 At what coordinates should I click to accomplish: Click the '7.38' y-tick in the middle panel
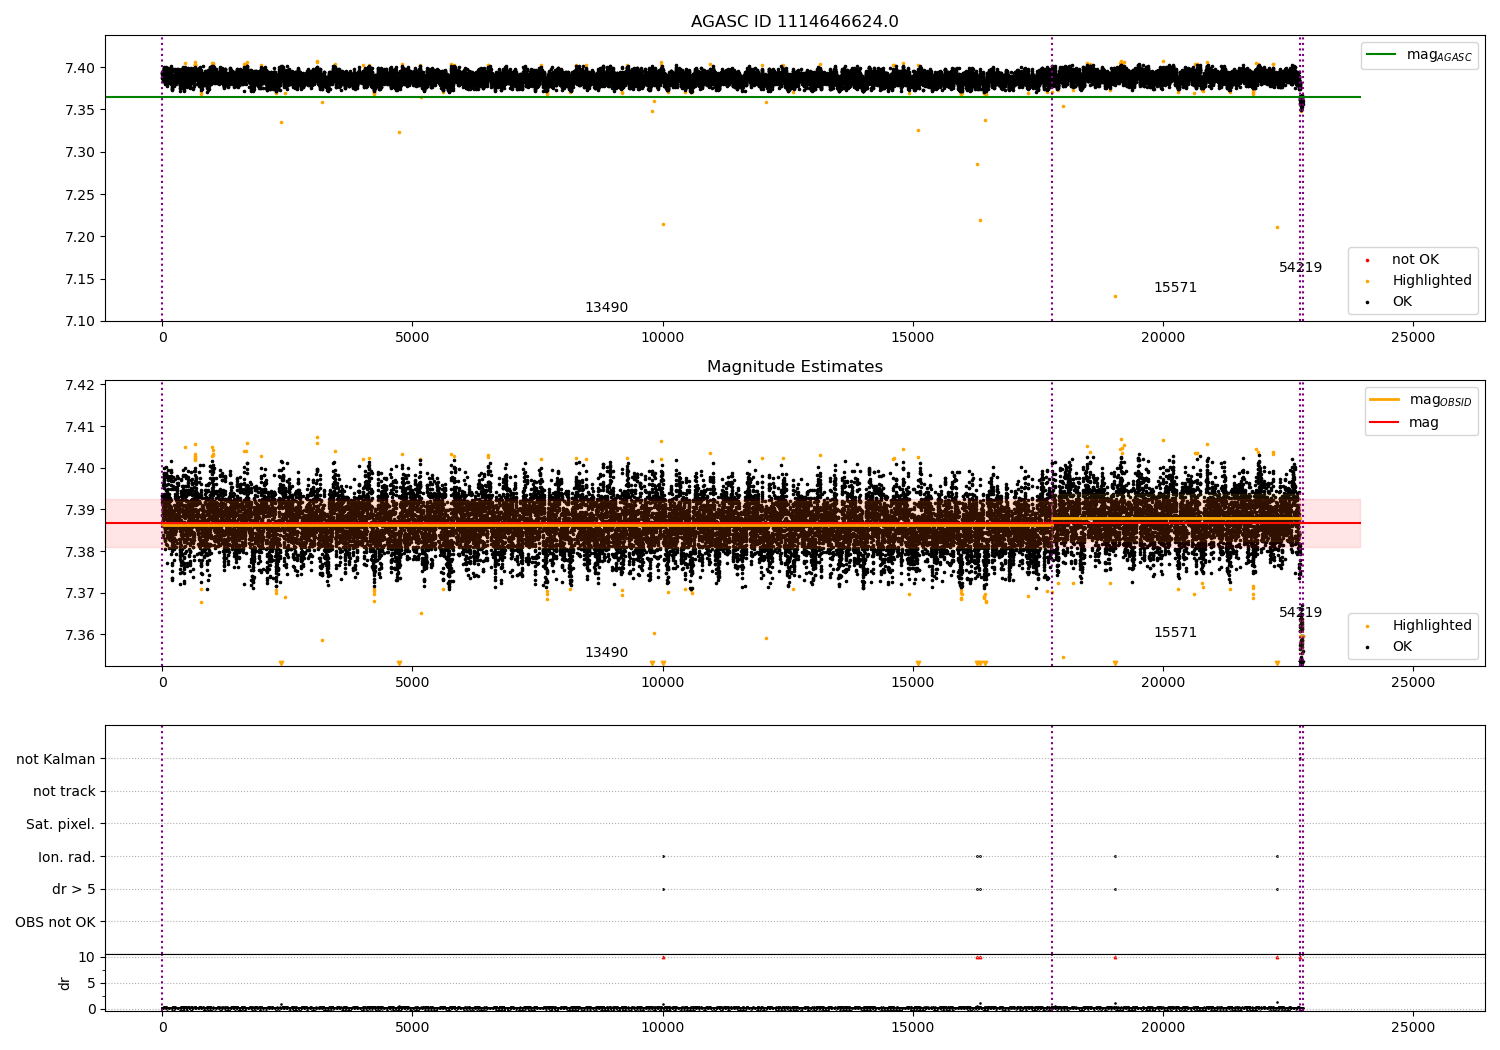pos(80,552)
